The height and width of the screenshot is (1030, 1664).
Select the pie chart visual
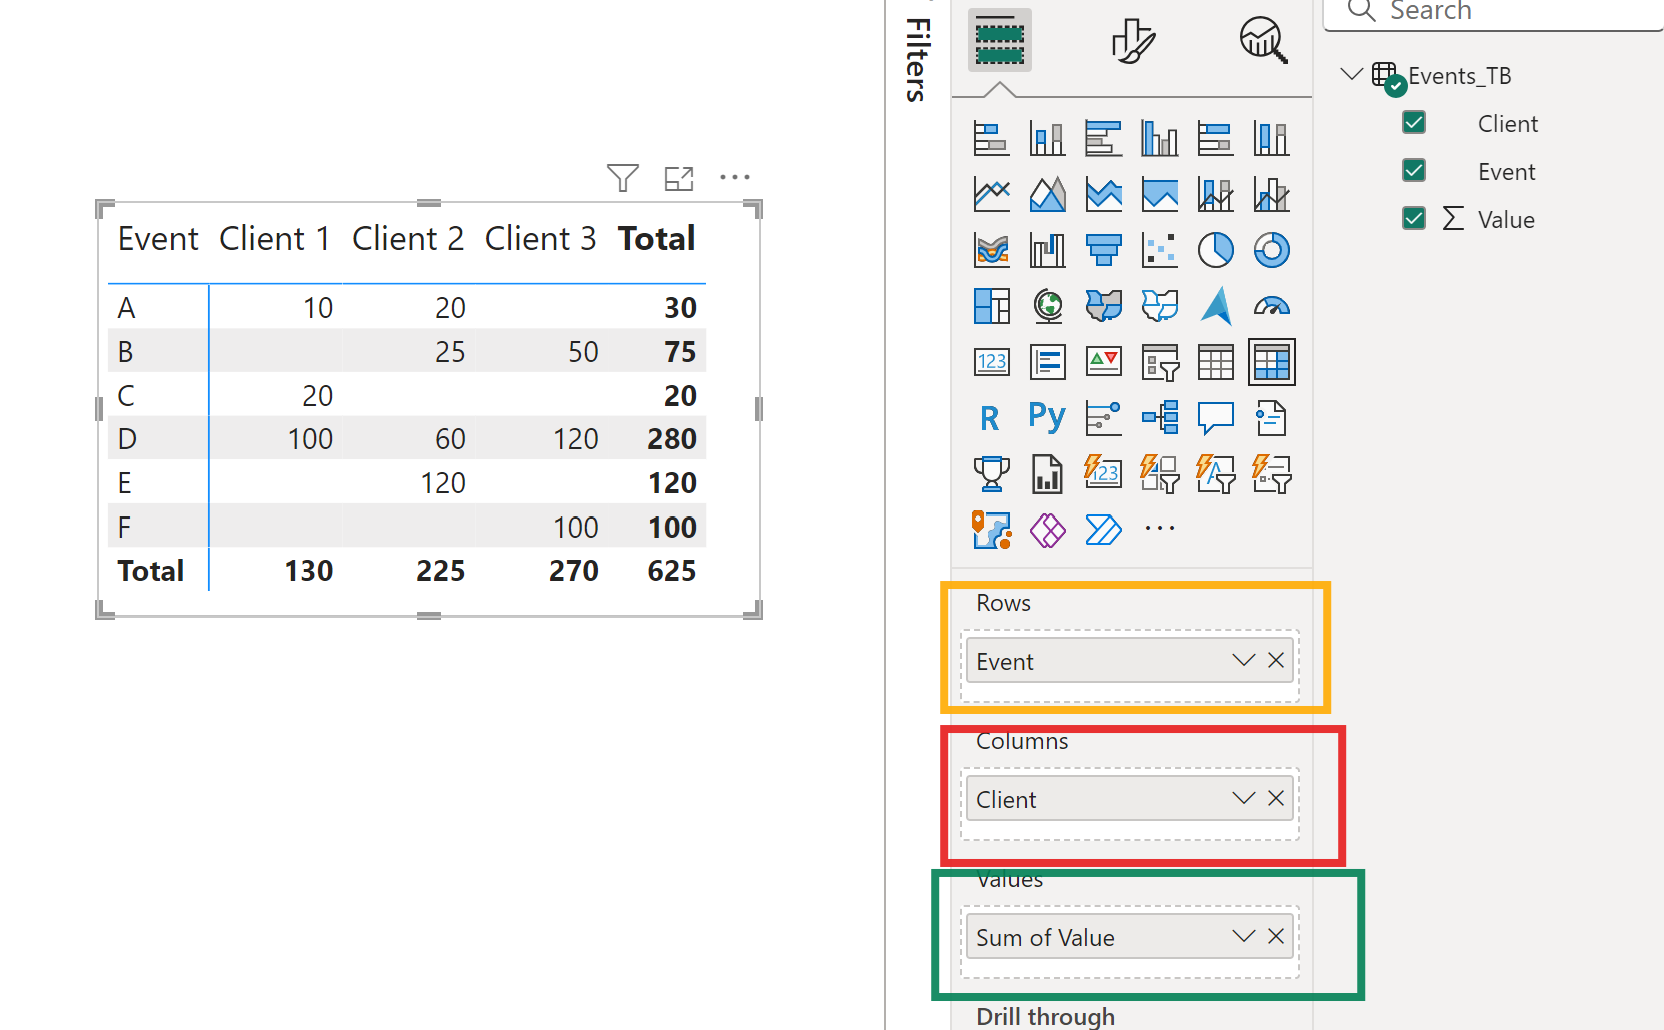1215,250
